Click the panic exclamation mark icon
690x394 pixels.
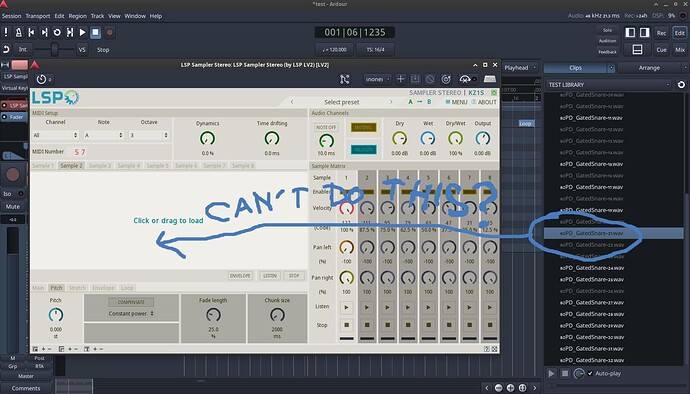click(6, 33)
